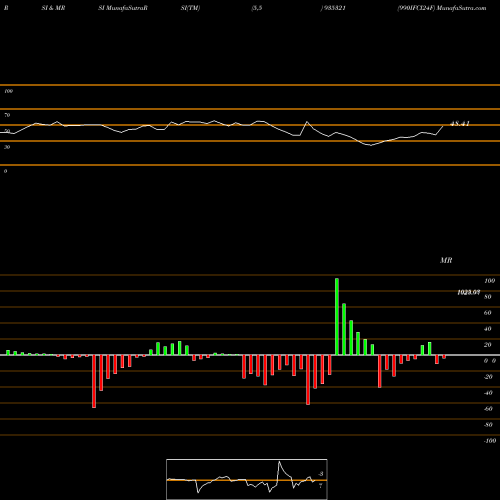Viewport: 500px width, 500px height.
Task: Click the RSI panel 30 level label
Action: coord(7,147)
